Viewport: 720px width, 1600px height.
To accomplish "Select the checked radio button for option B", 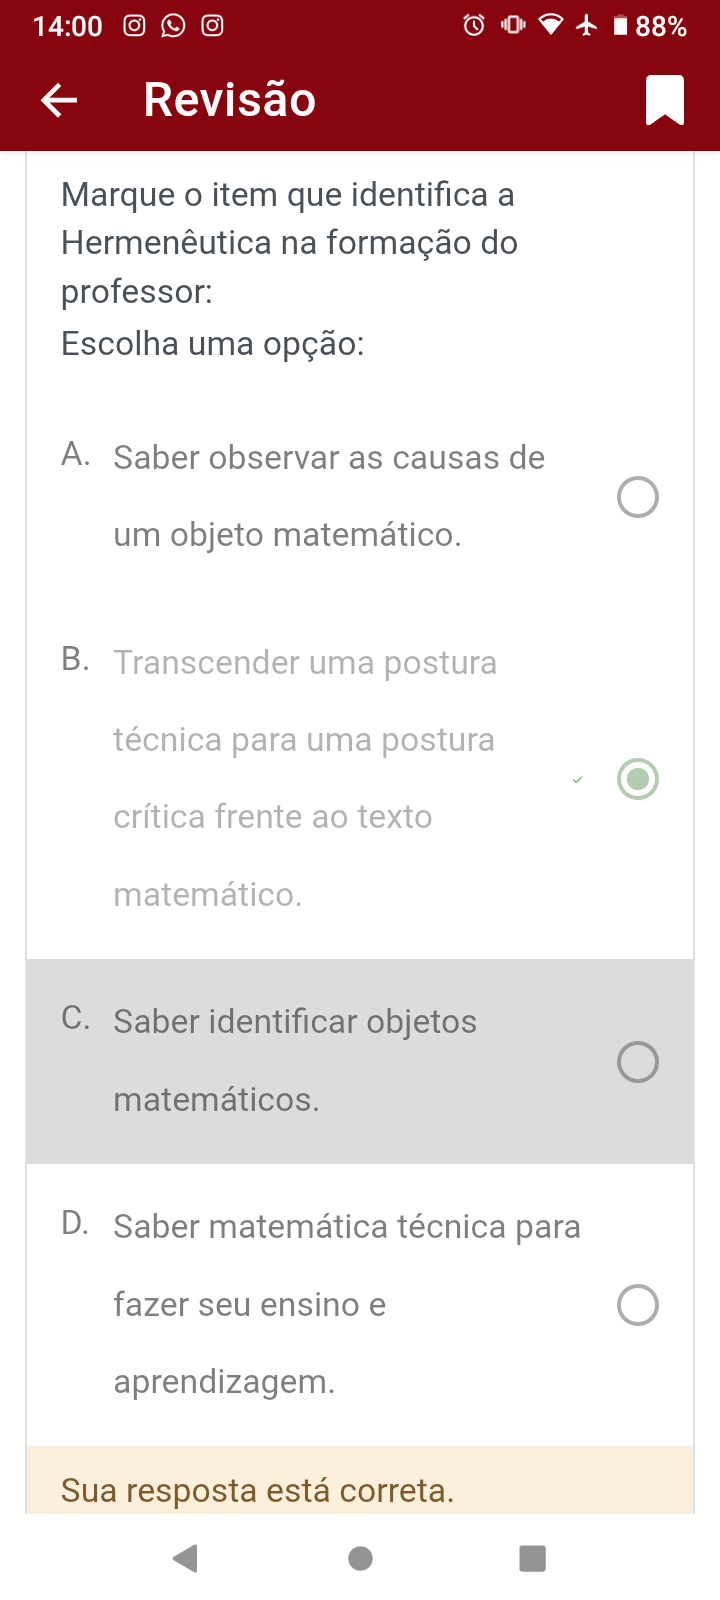I will pos(638,779).
